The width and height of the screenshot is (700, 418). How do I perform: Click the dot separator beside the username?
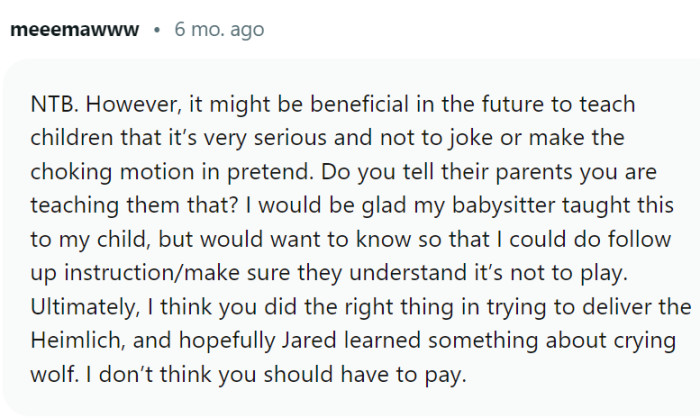click(158, 29)
